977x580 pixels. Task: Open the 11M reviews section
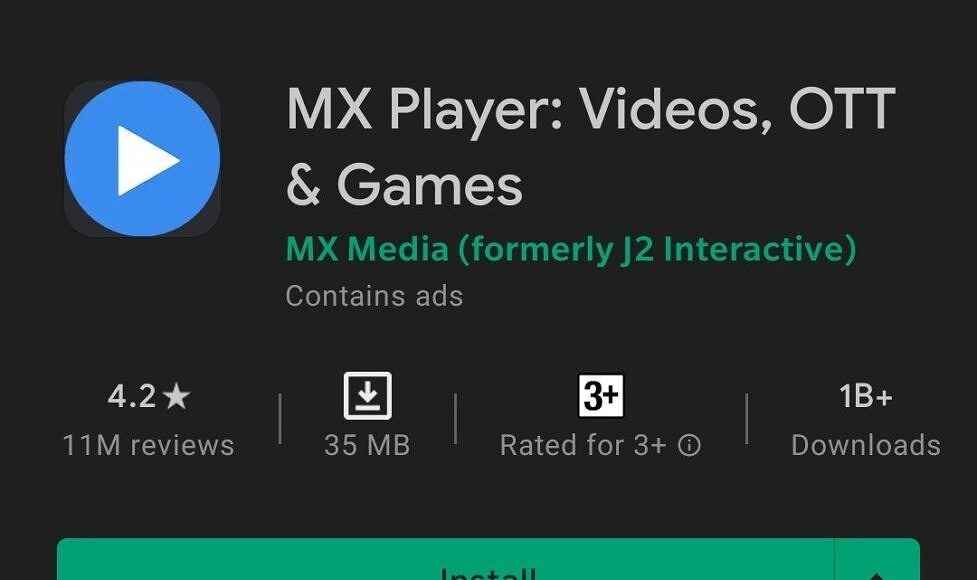pos(148,445)
